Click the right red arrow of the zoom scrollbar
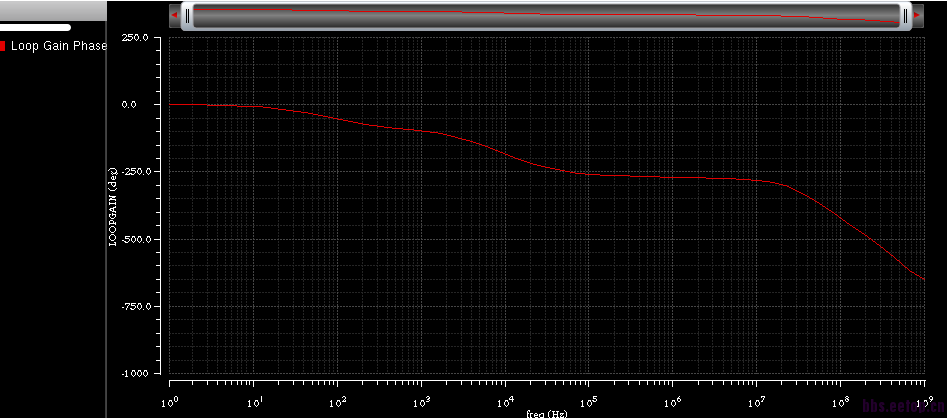Viewport: 947px width, 418px height. point(917,15)
